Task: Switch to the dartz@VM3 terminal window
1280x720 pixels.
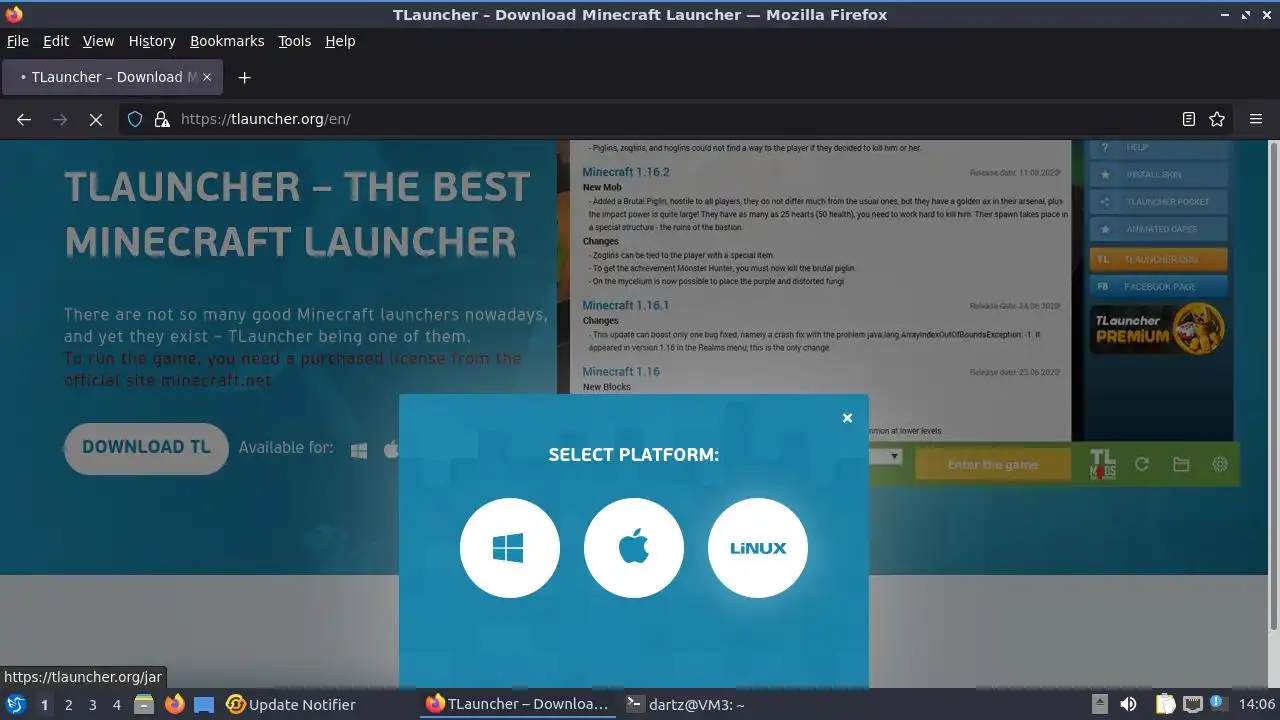Action: [x=686, y=704]
